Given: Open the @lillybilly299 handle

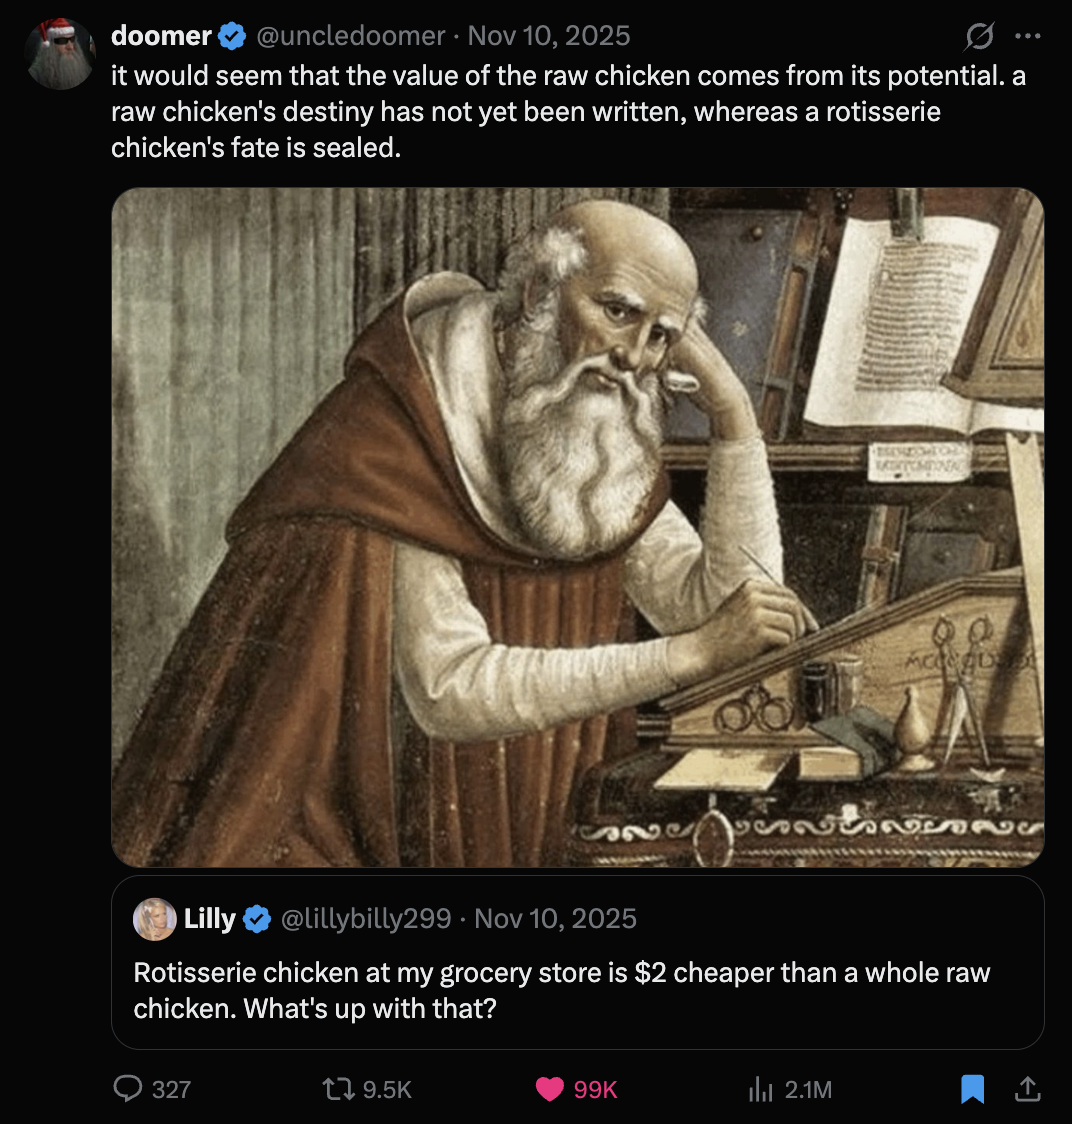Looking at the screenshot, I should (x=366, y=919).
